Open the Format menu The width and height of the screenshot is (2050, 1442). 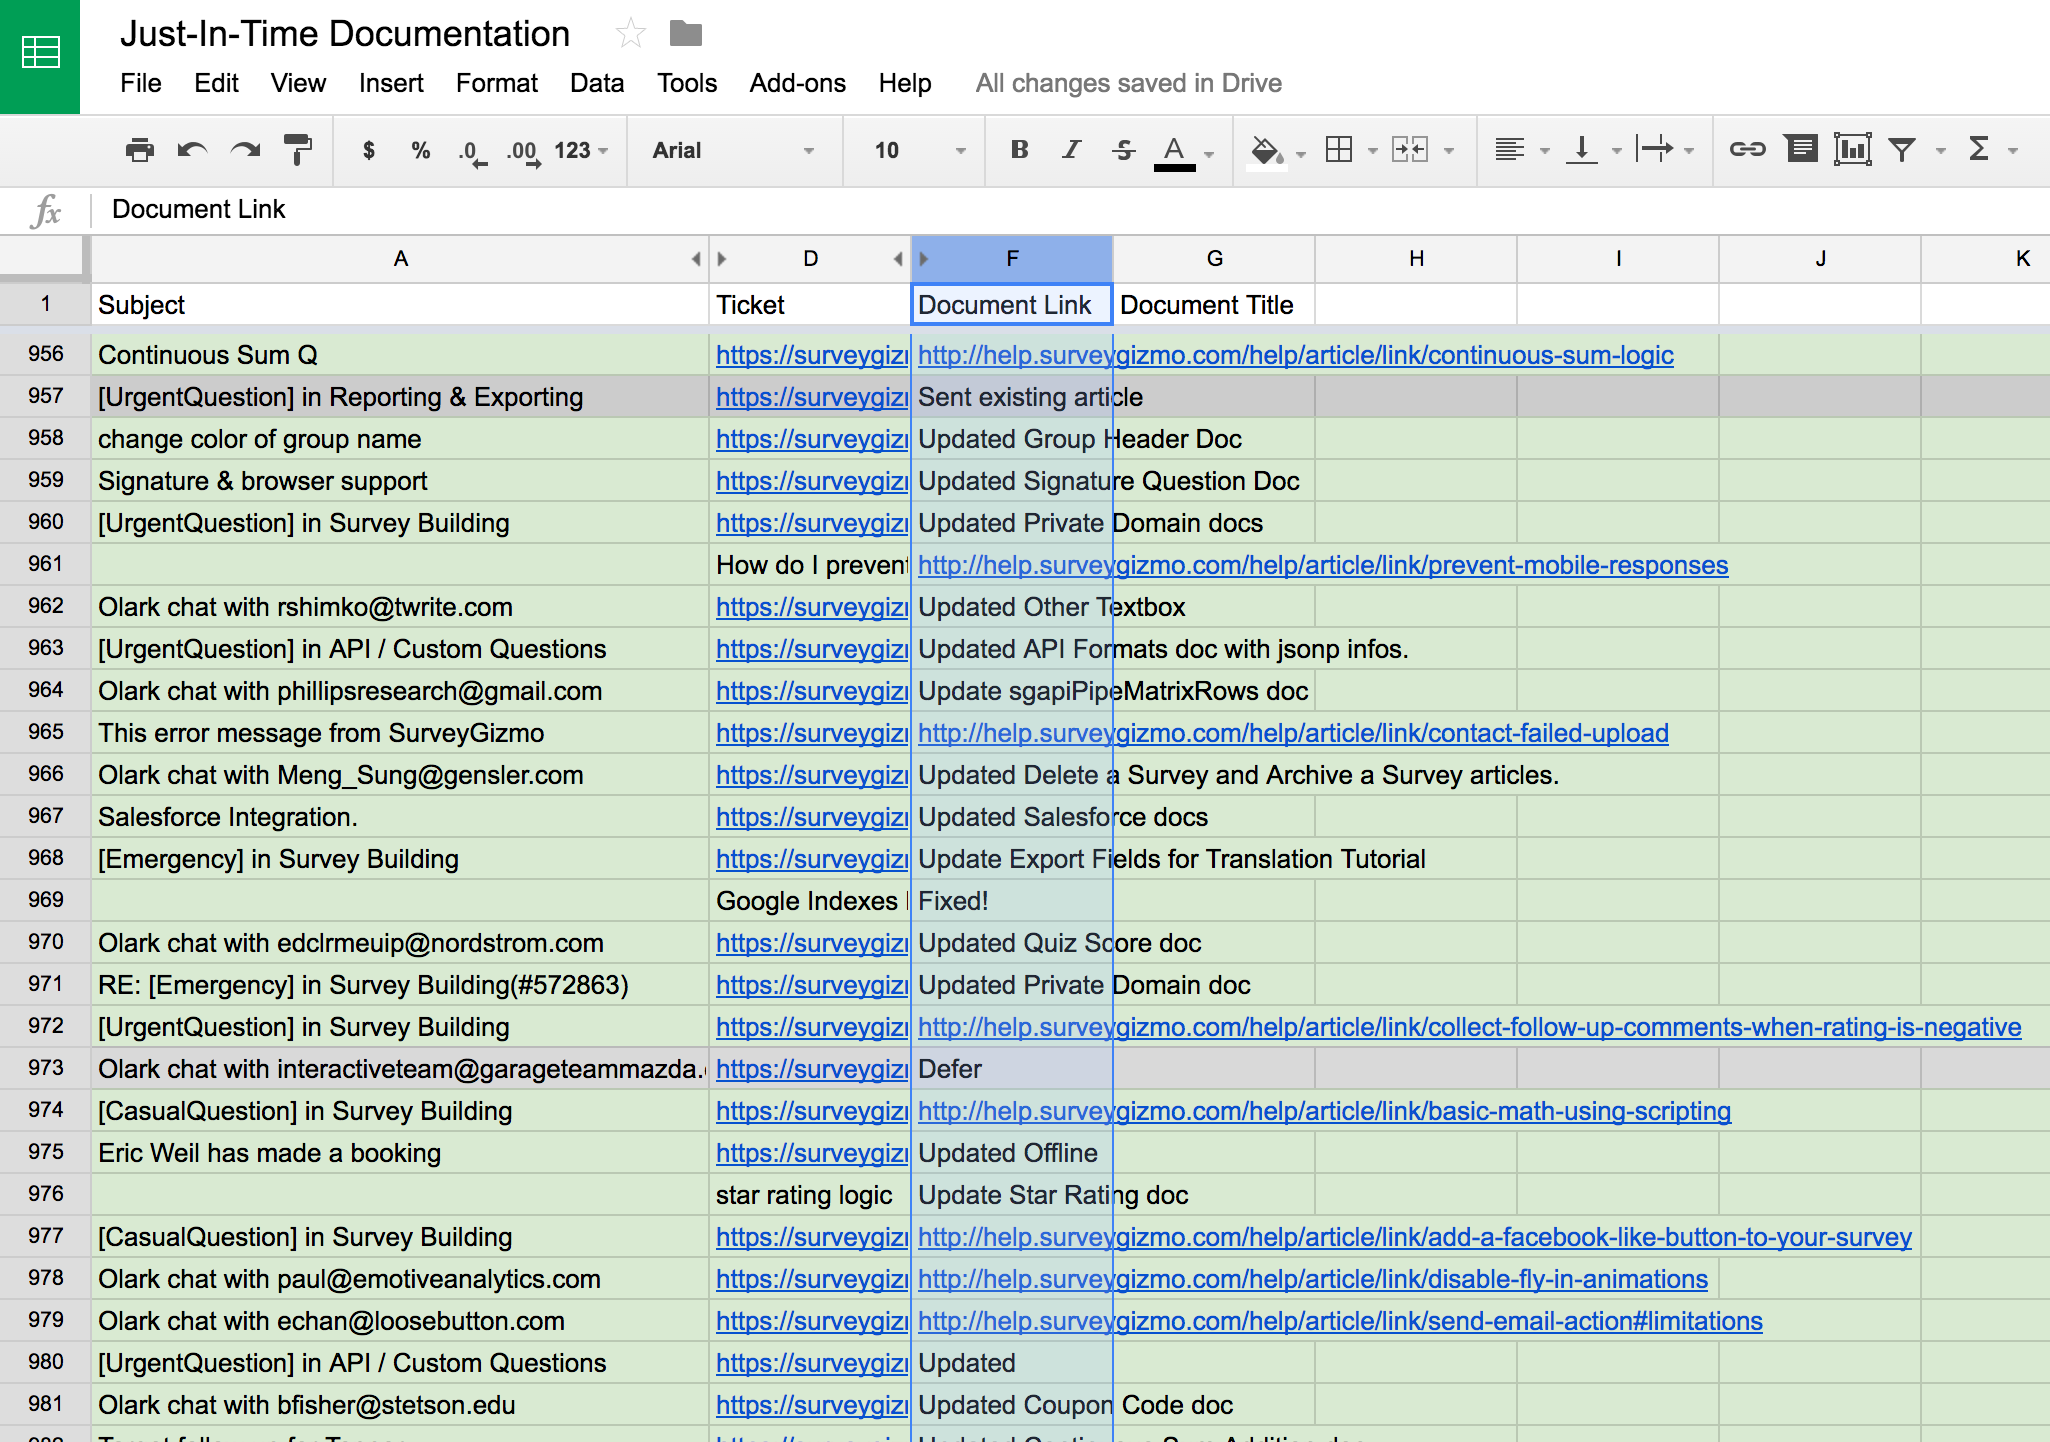pos(496,83)
